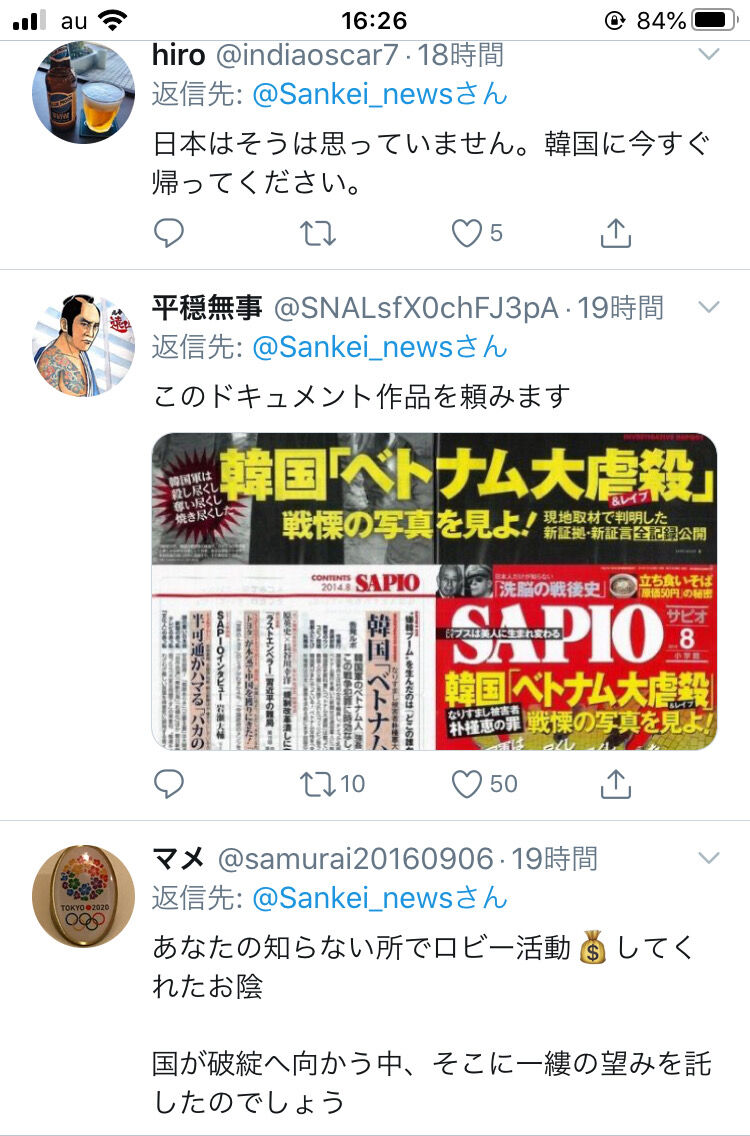The width and height of the screenshot is (750, 1136).
Task: Open dropdown chevron on 平穏無事's tweet
Action: pos(709,307)
